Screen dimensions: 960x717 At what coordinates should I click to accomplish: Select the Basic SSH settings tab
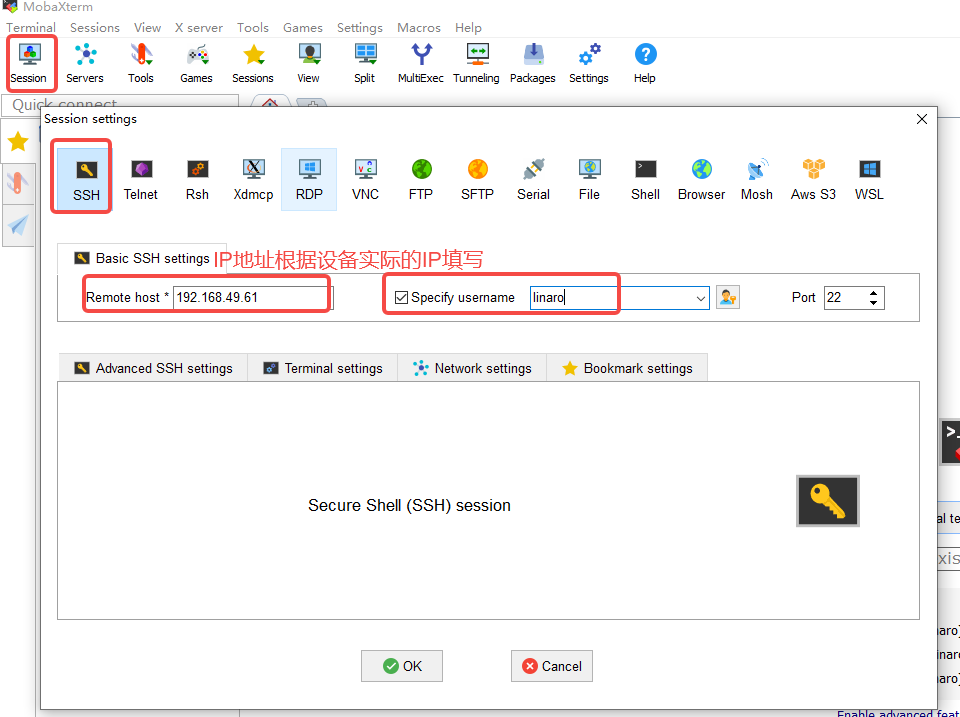141,258
